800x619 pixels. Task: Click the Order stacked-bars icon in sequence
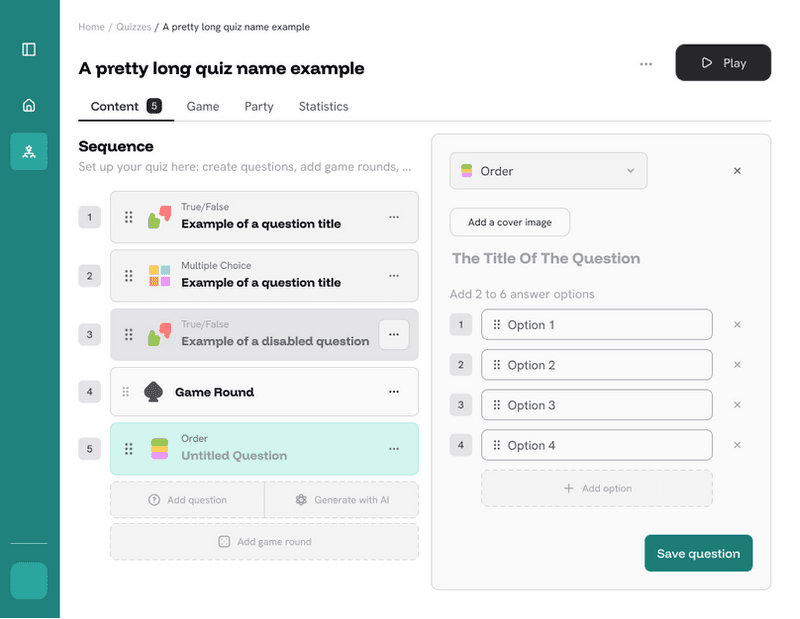click(x=159, y=449)
